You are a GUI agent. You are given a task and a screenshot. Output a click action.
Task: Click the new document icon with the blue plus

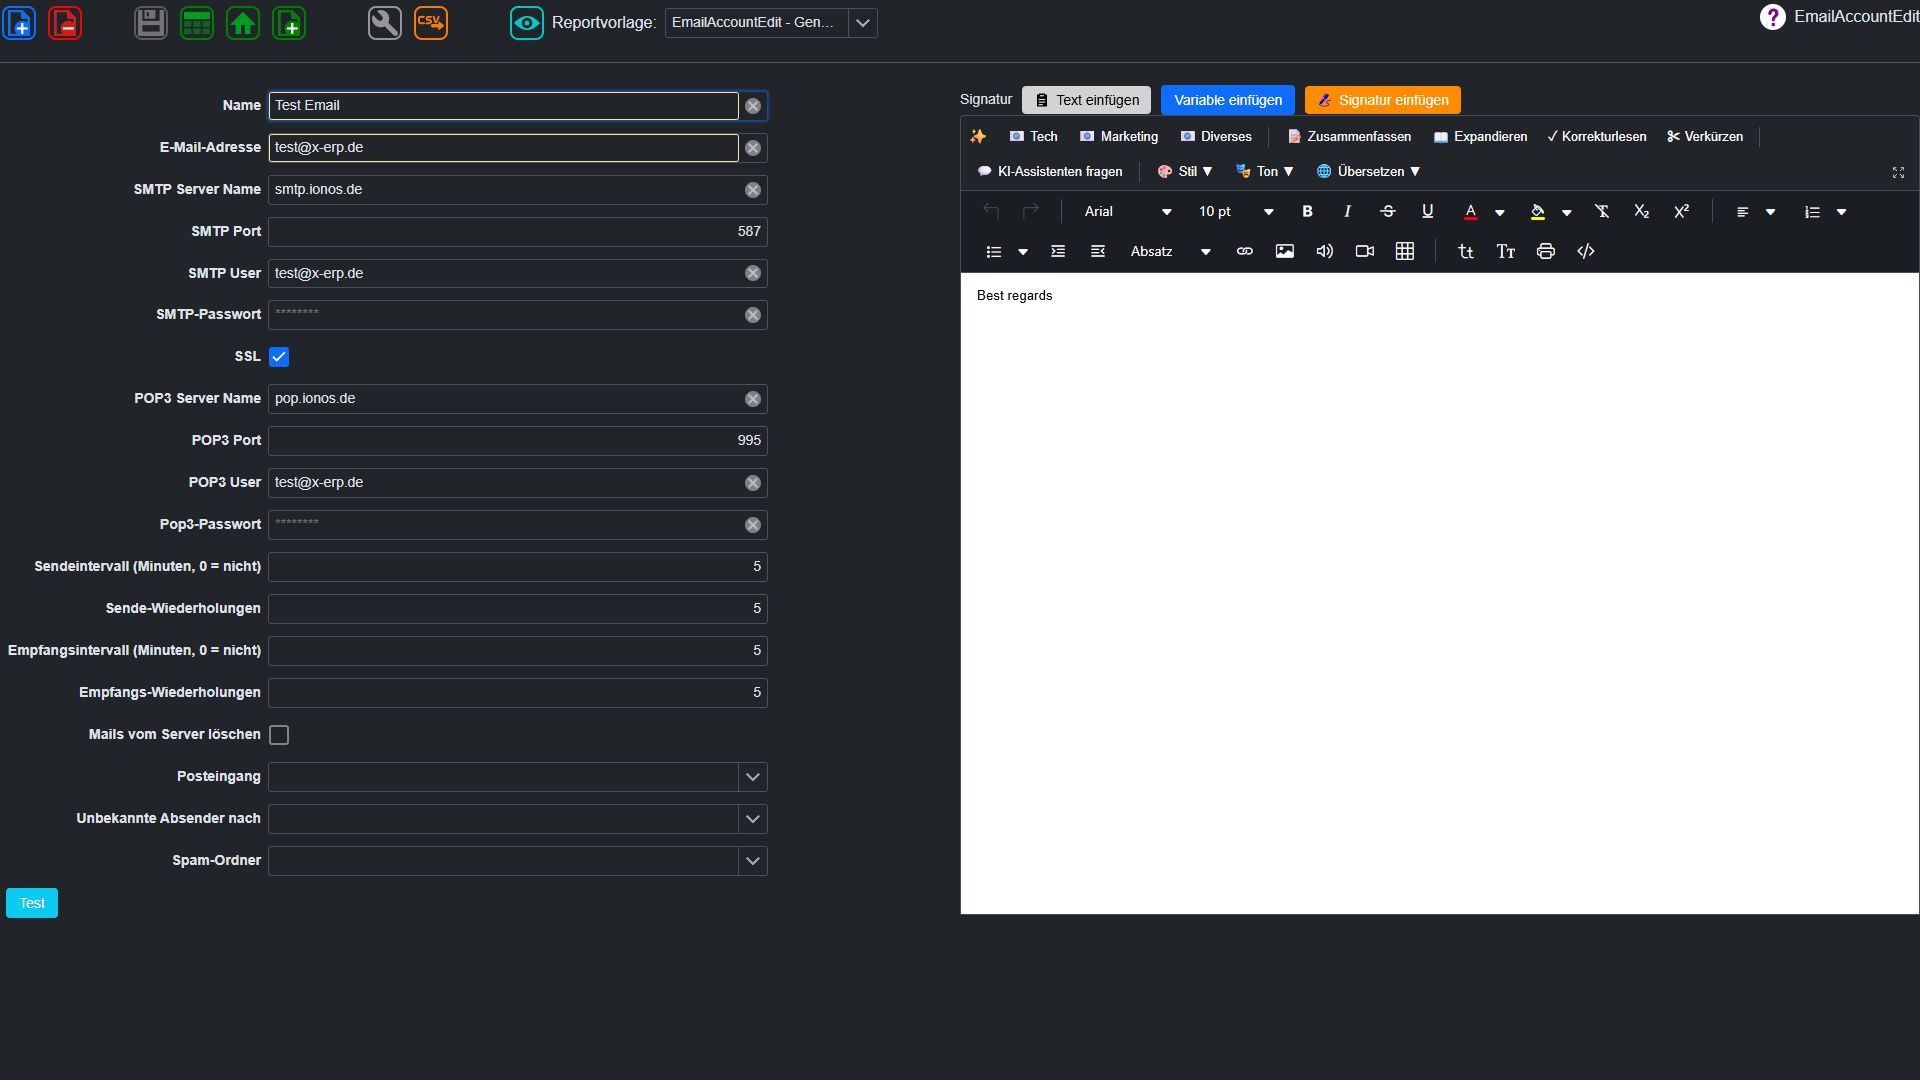click(x=20, y=22)
